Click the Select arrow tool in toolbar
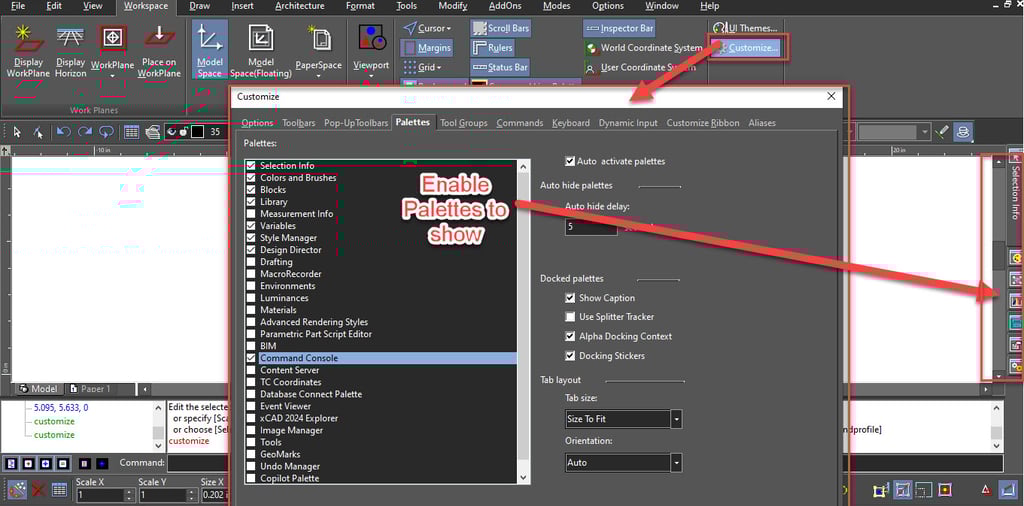This screenshot has height=506, width=1024. click(17, 132)
